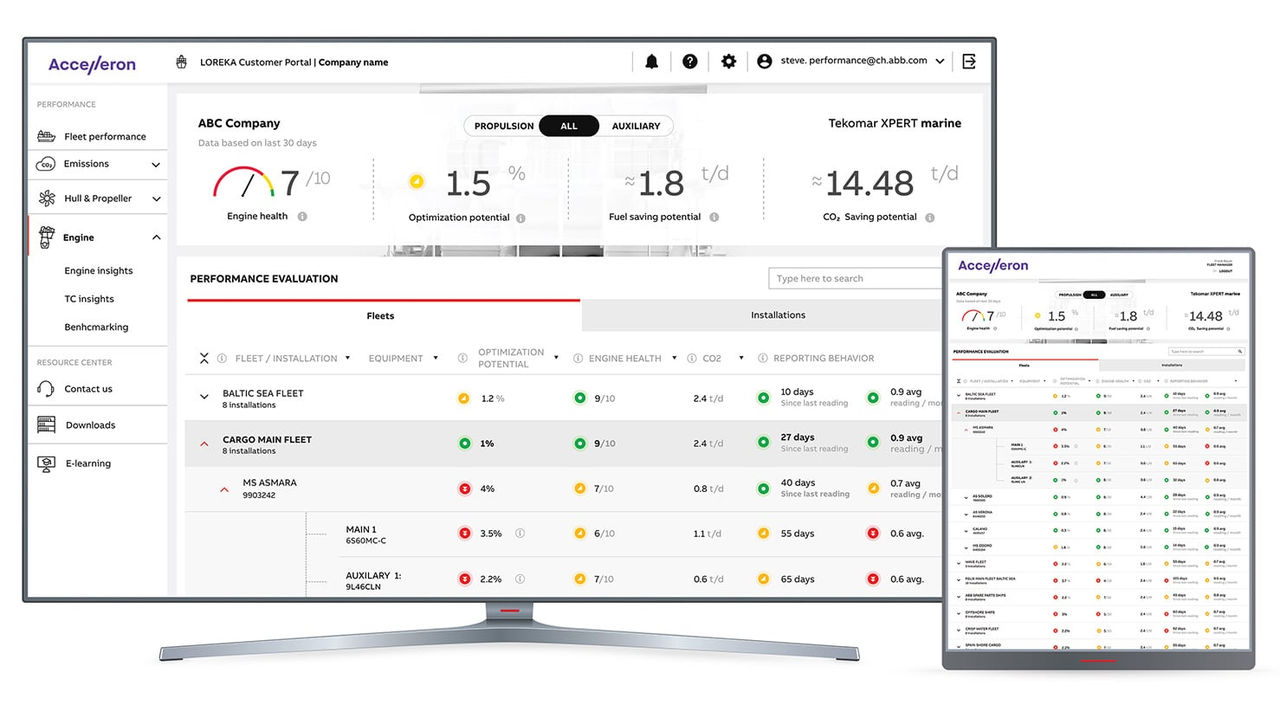Select the ALL filter option
Viewport: 1280px width, 719px height.
pyautogui.click(x=569, y=126)
